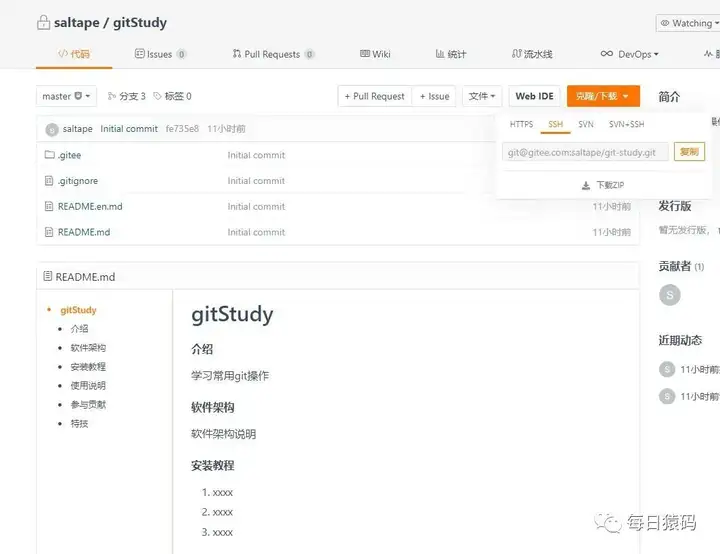
Task: Jump to 安装教程 in the README outline
Action: click(88, 367)
